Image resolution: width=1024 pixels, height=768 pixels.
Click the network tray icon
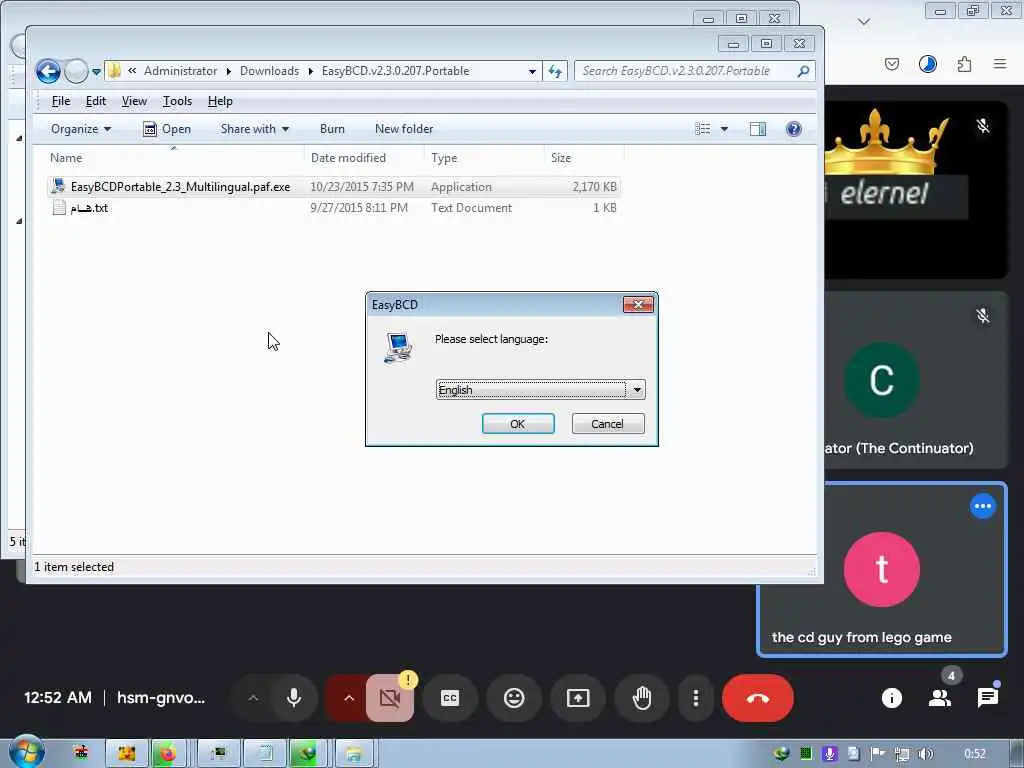(x=902, y=754)
